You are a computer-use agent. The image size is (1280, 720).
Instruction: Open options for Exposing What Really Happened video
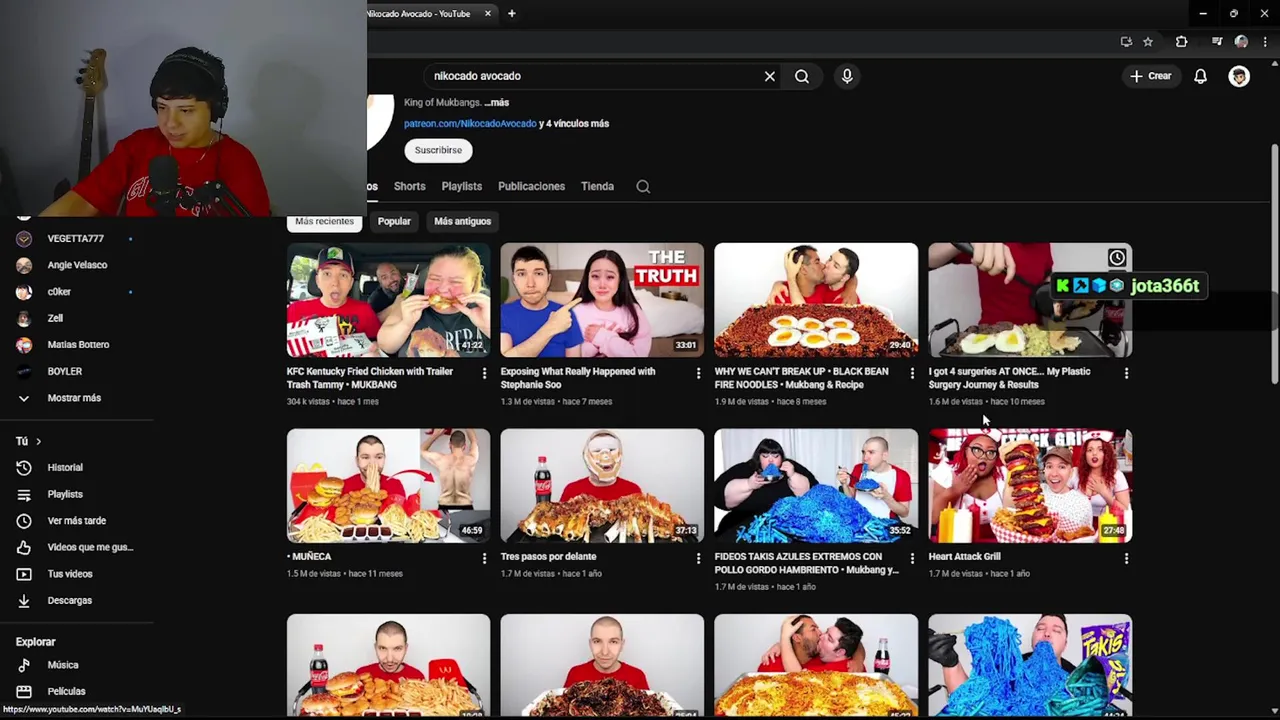pos(698,373)
